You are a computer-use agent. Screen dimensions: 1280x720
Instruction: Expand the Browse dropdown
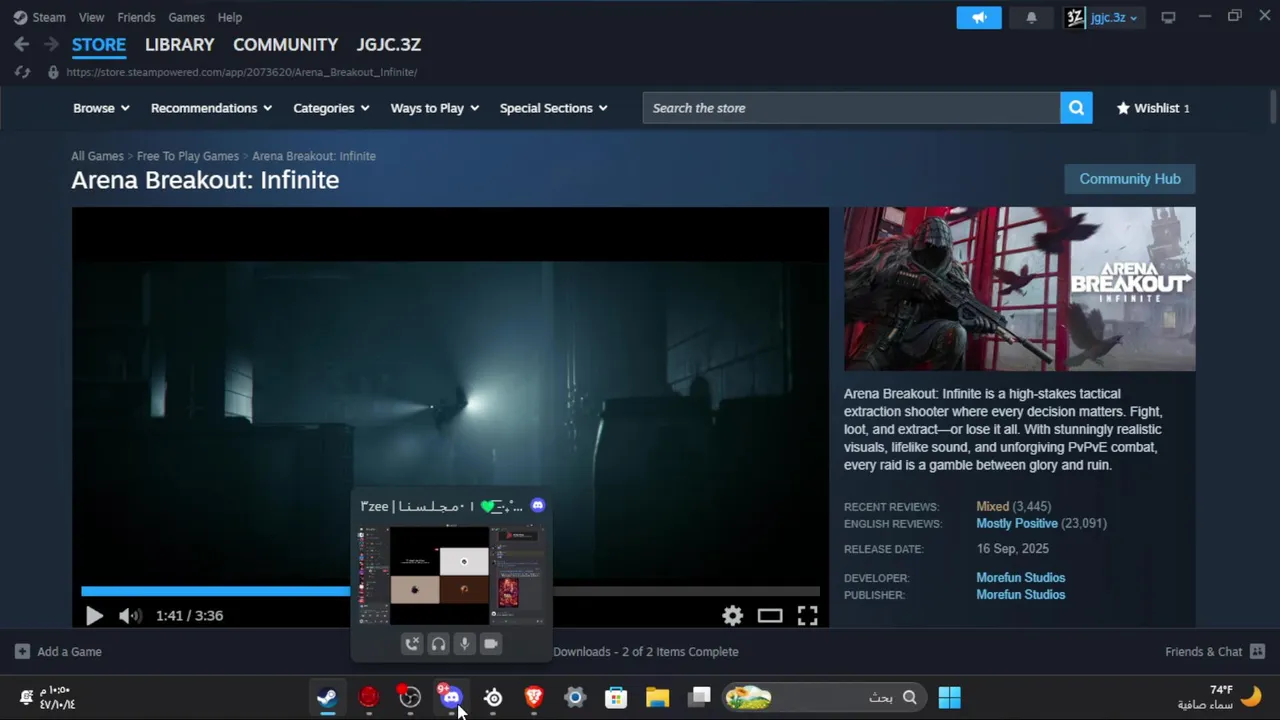tap(101, 108)
